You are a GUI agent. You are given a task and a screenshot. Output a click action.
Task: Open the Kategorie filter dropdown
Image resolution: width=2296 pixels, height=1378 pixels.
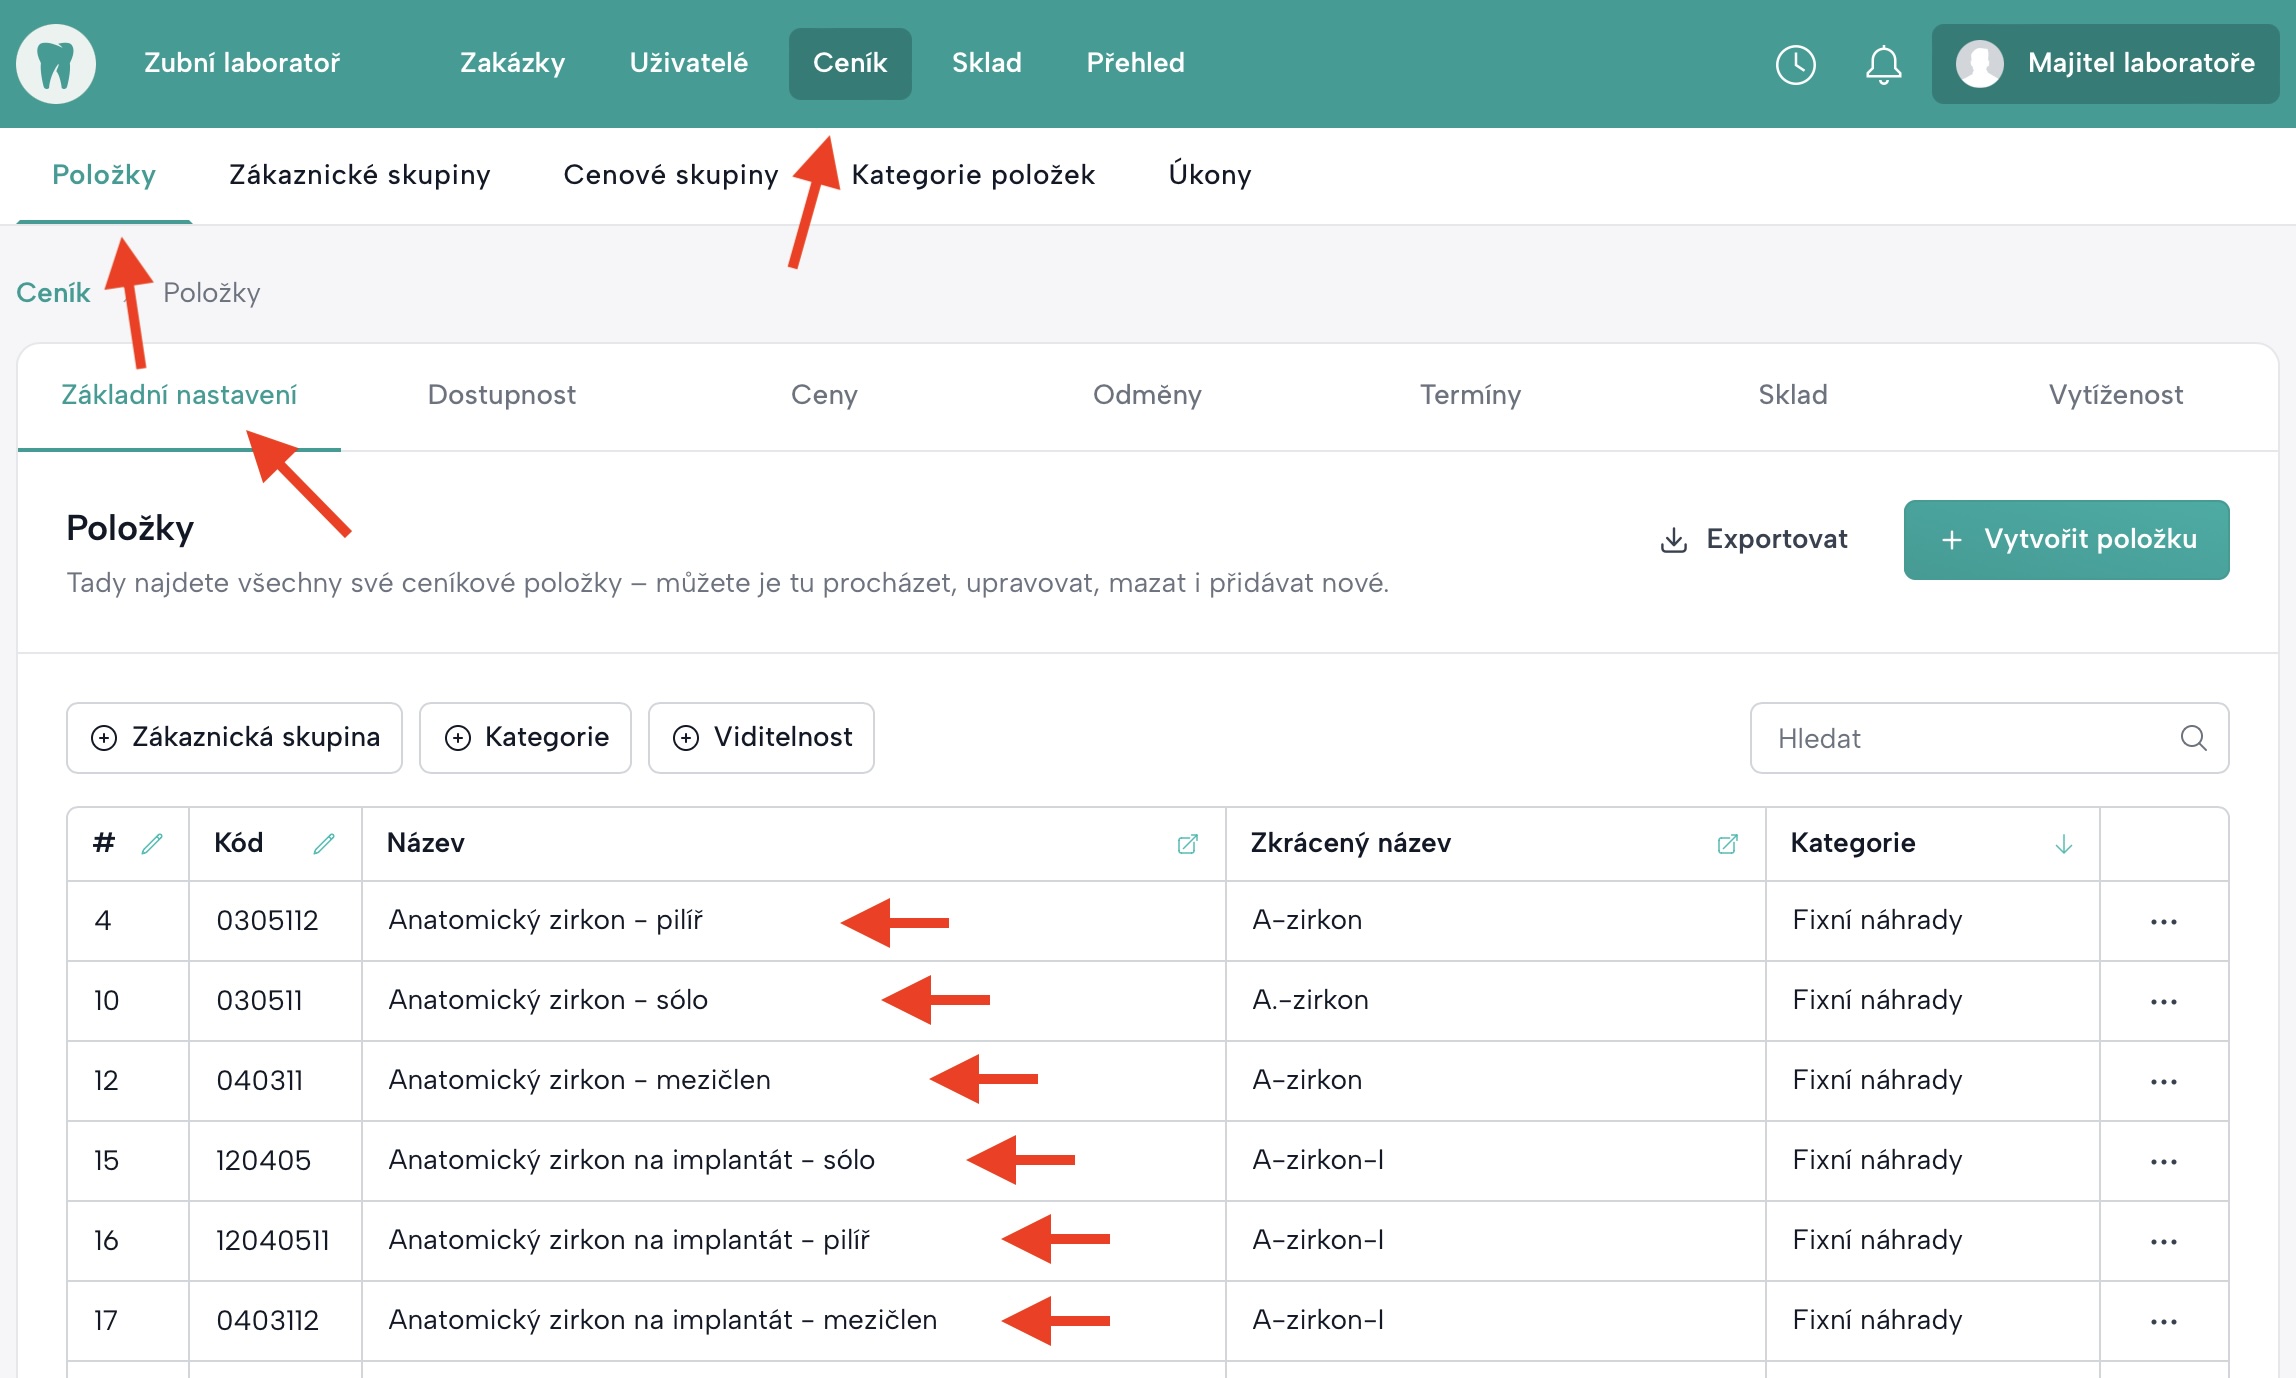click(x=525, y=738)
